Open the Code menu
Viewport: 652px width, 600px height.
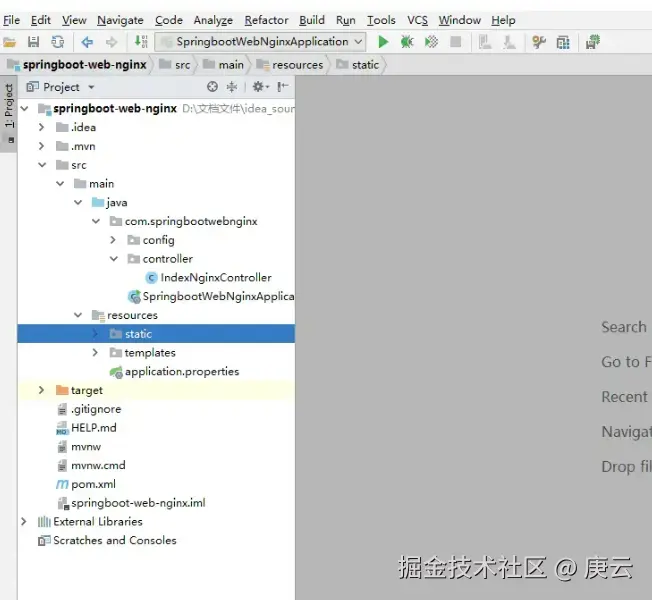tap(168, 20)
